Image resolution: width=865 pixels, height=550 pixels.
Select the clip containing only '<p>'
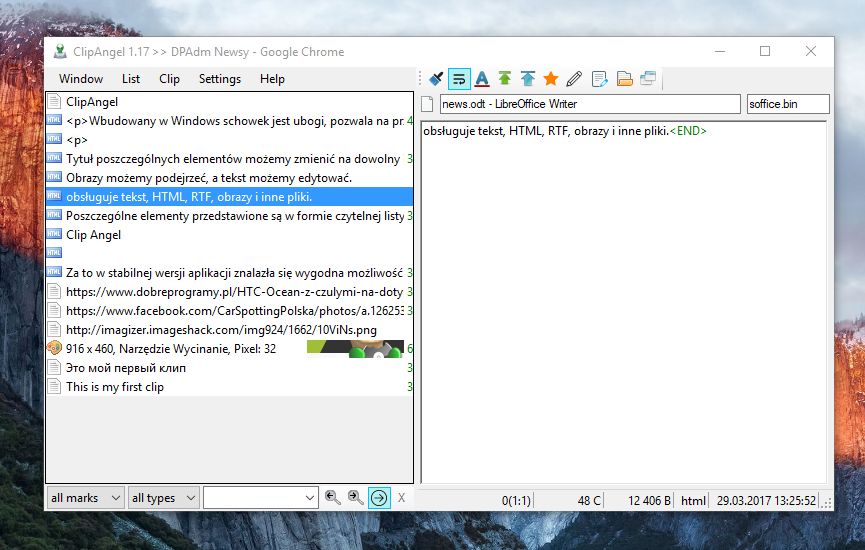tap(229, 140)
